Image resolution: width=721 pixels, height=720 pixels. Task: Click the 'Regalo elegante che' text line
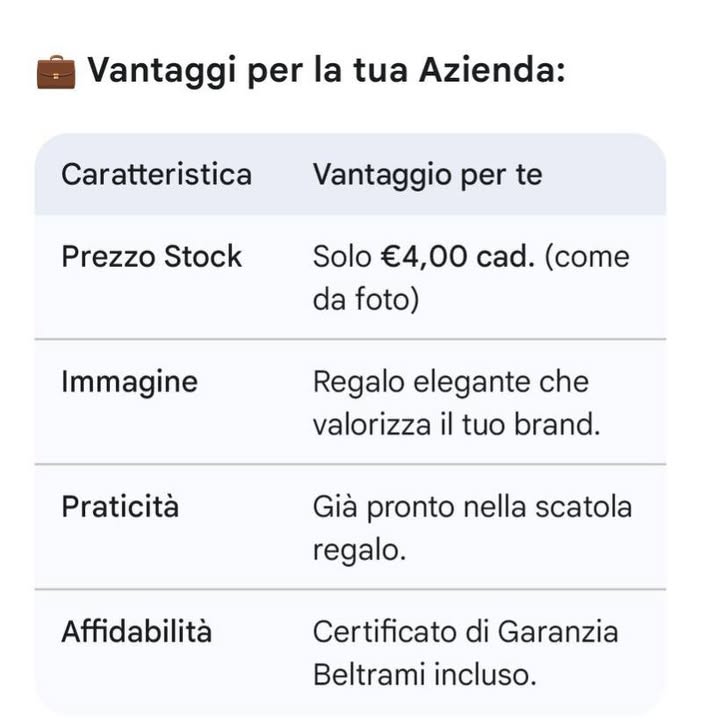point(450,382)
